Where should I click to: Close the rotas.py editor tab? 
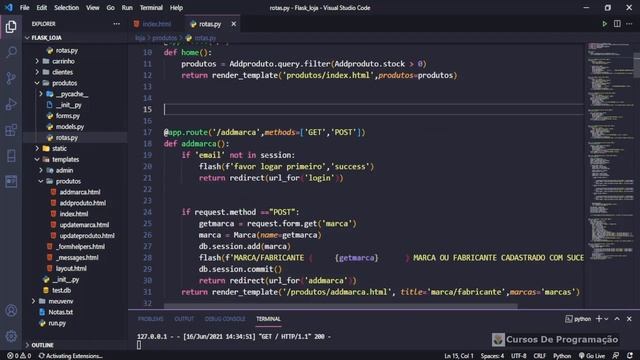pyautogui.click(x=233, y=24)
